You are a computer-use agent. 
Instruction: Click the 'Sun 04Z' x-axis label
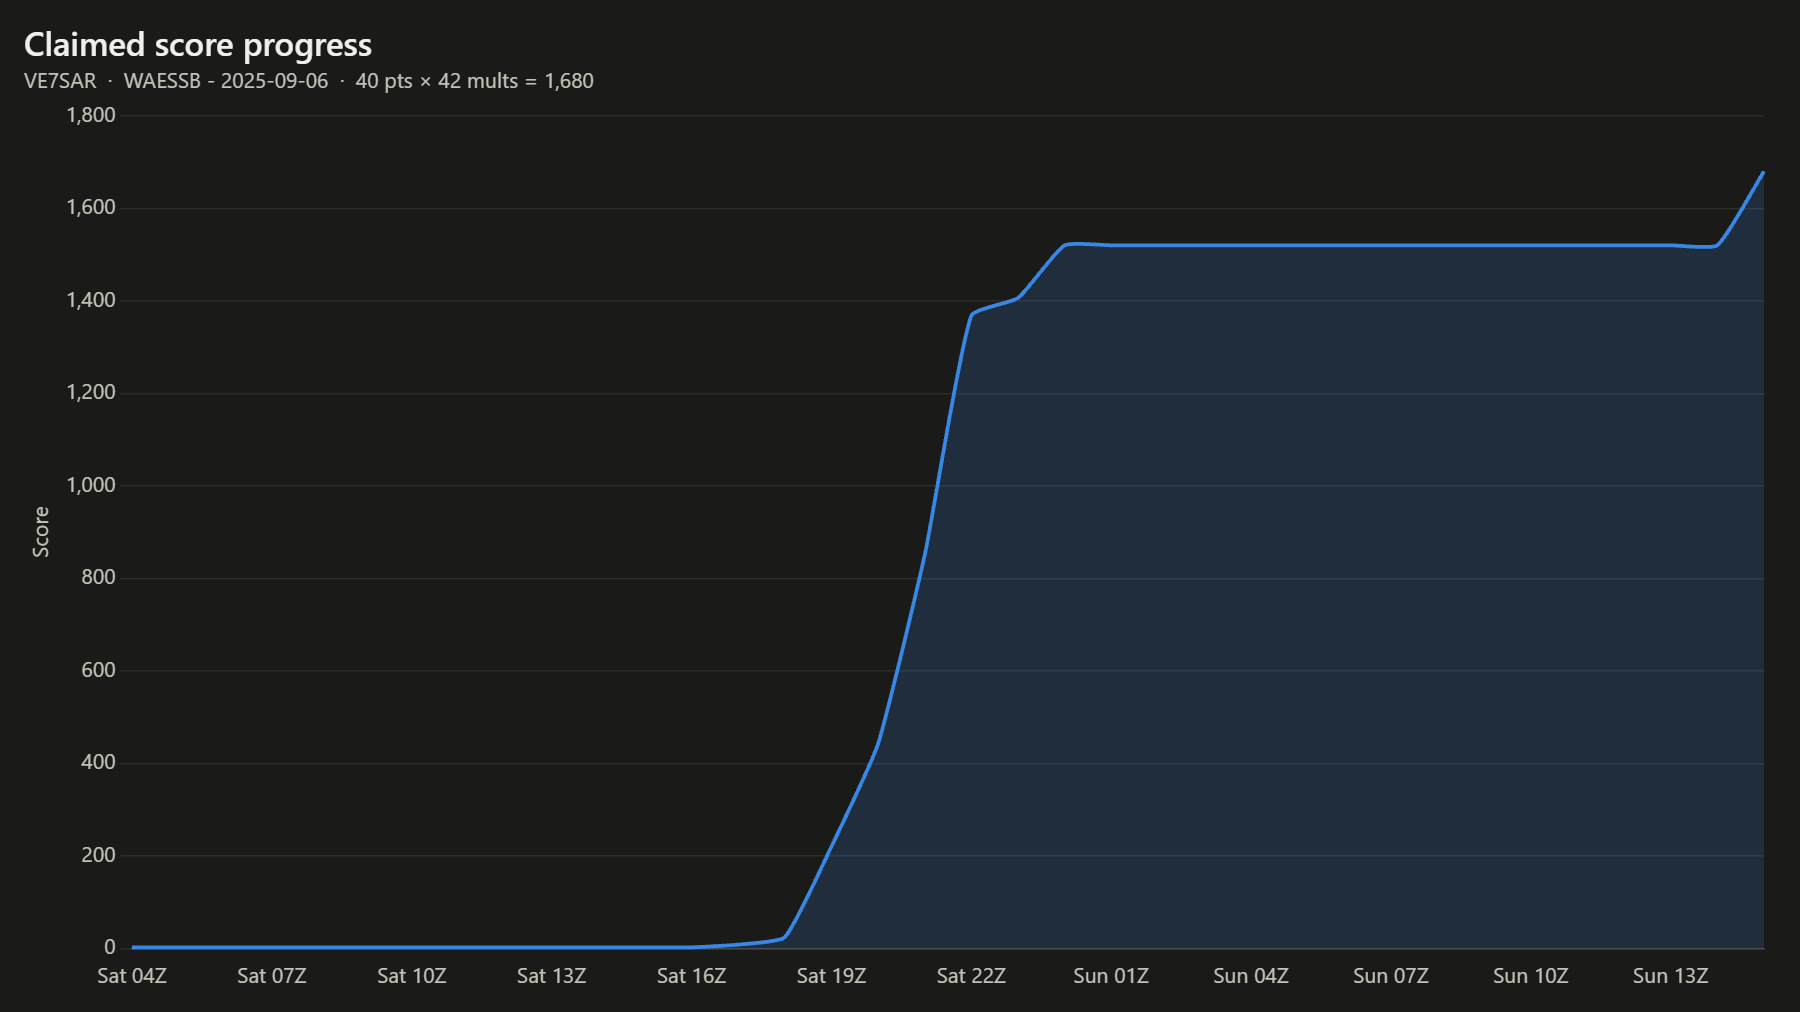(x=1251, y=976)
